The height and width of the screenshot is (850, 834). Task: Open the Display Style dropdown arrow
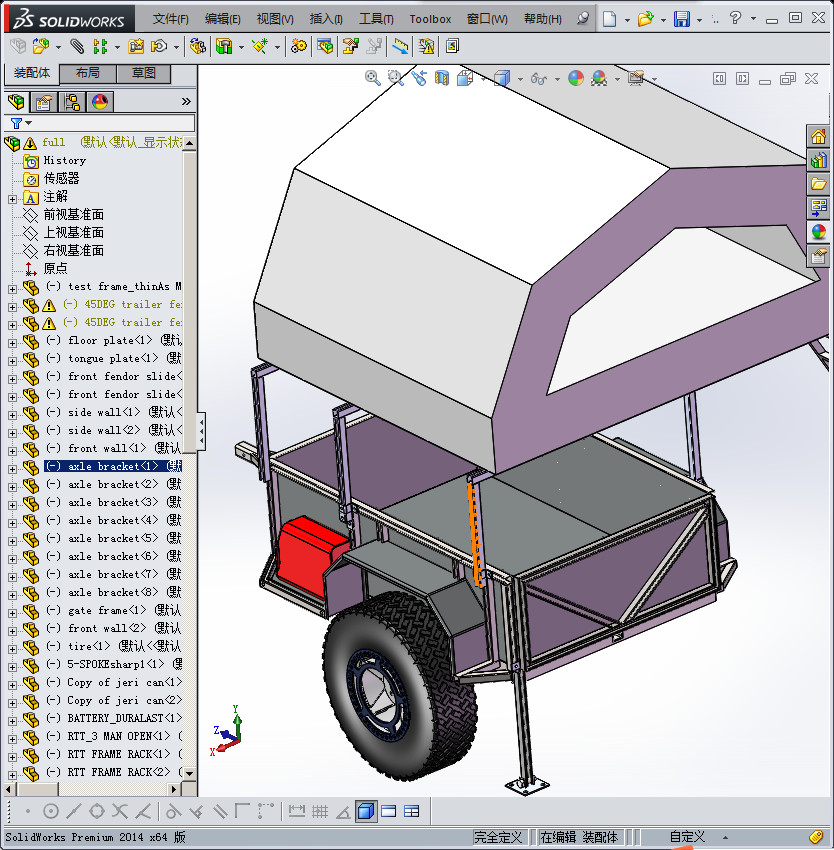point(520,80)
